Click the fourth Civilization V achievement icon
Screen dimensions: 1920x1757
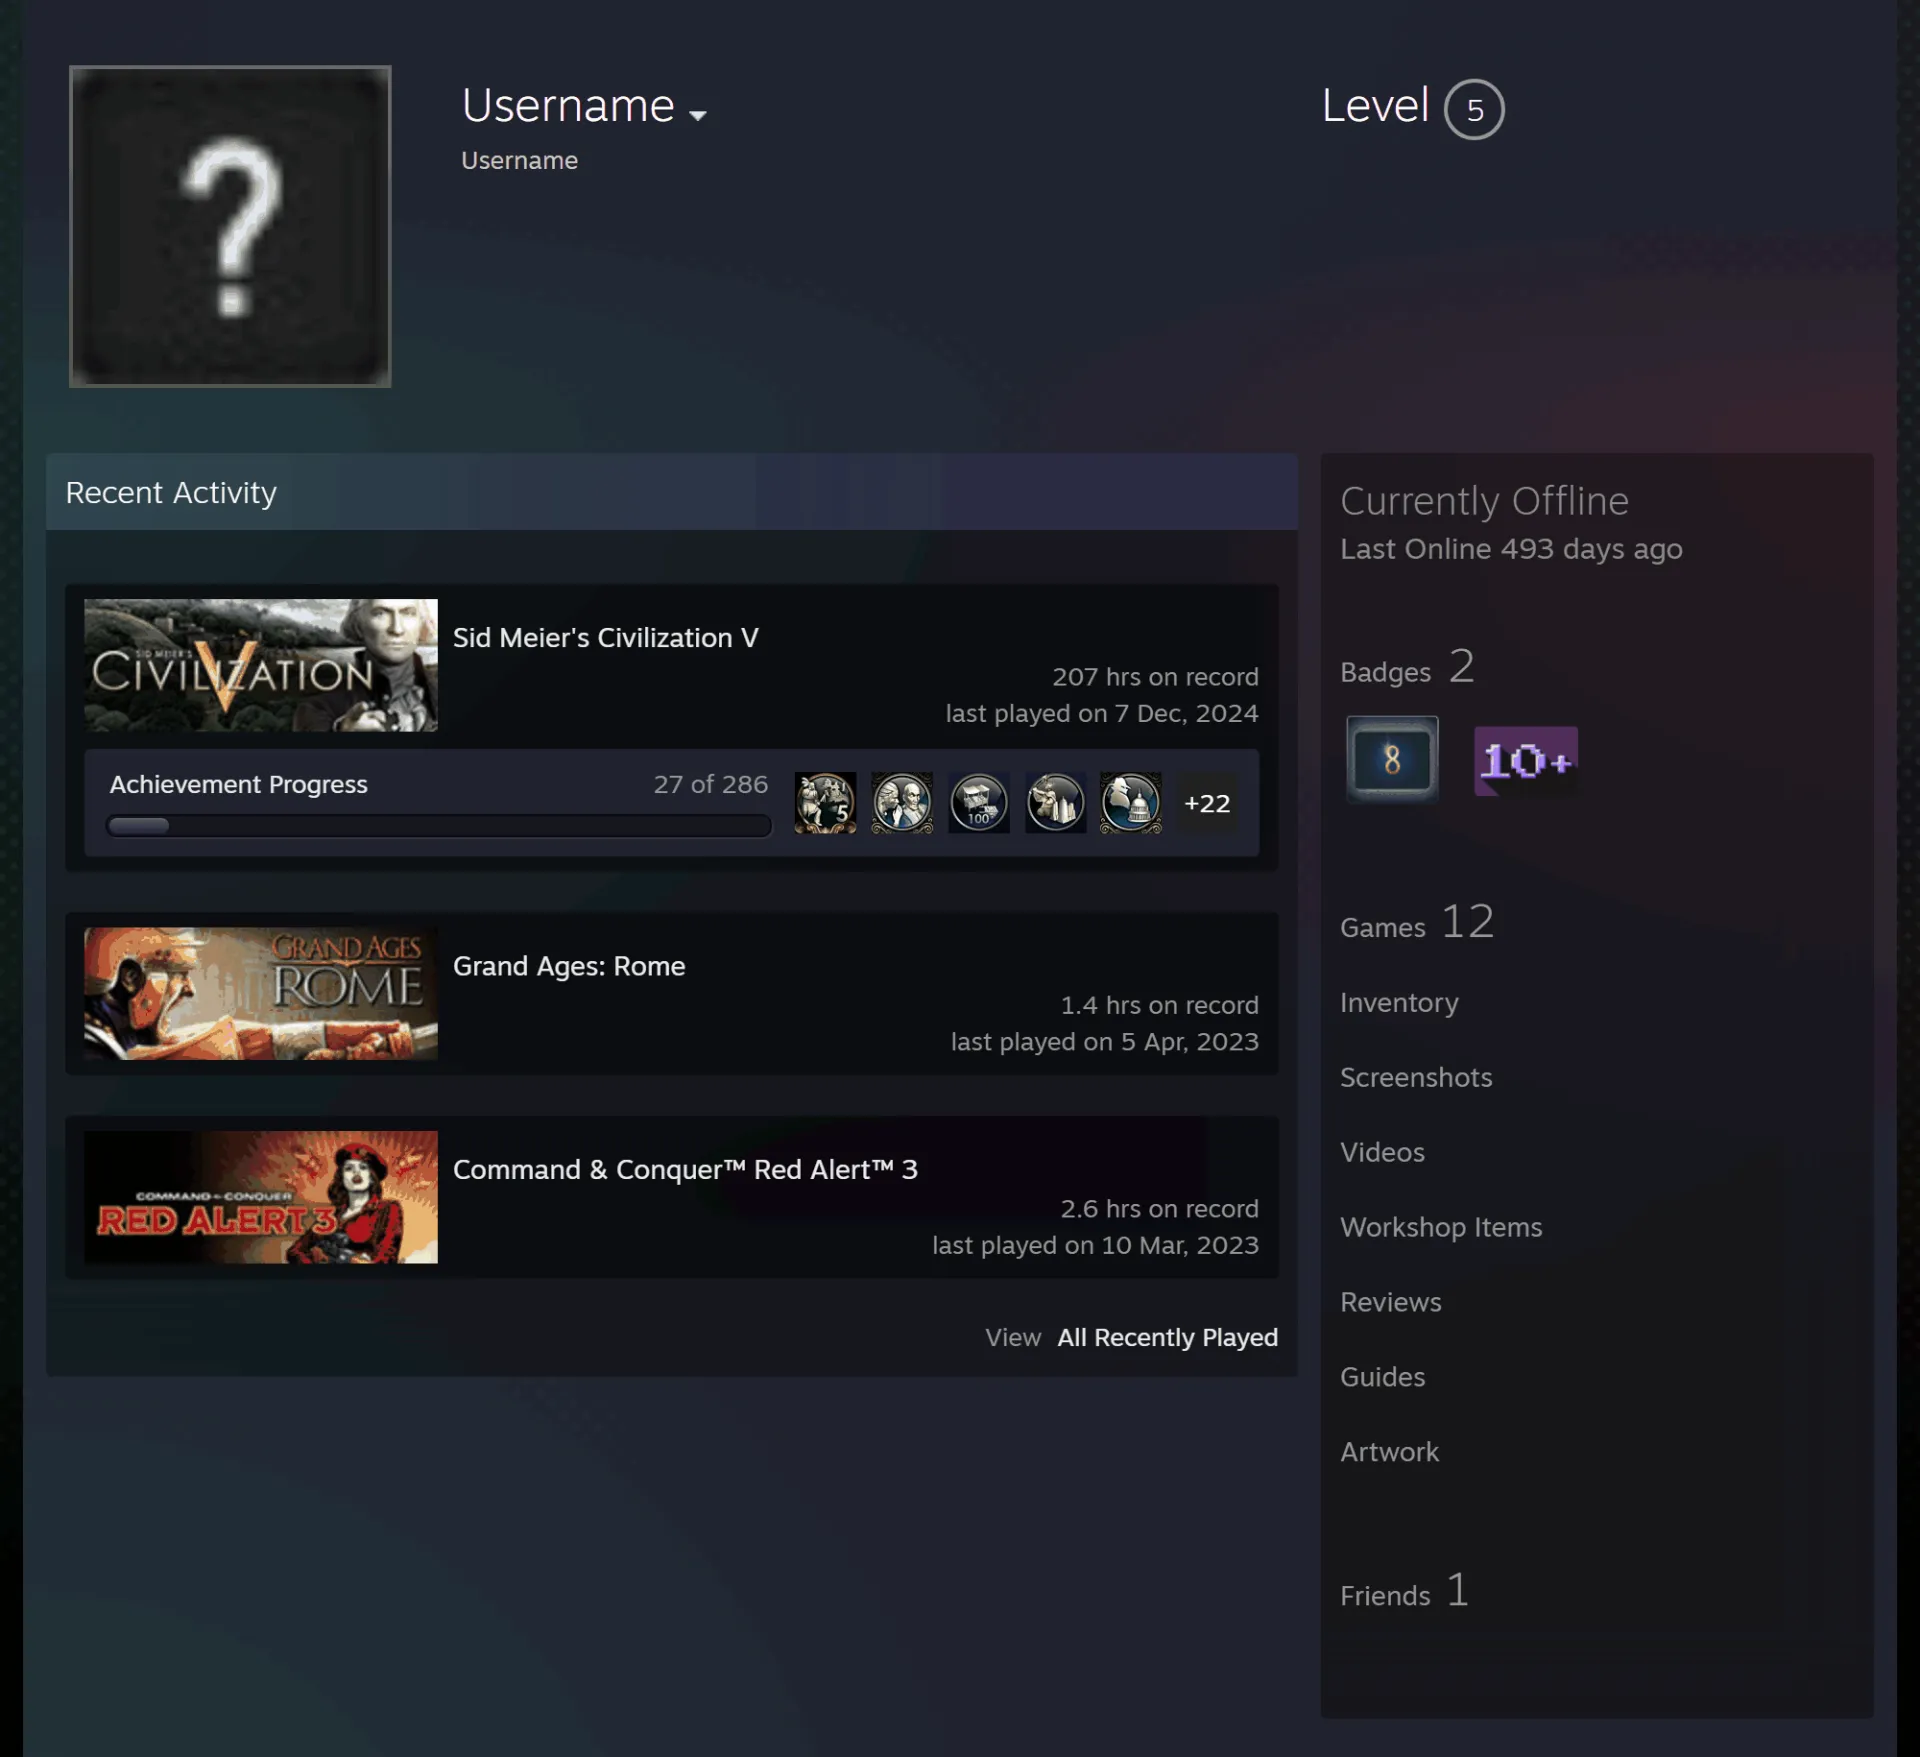pos(1055,803)
